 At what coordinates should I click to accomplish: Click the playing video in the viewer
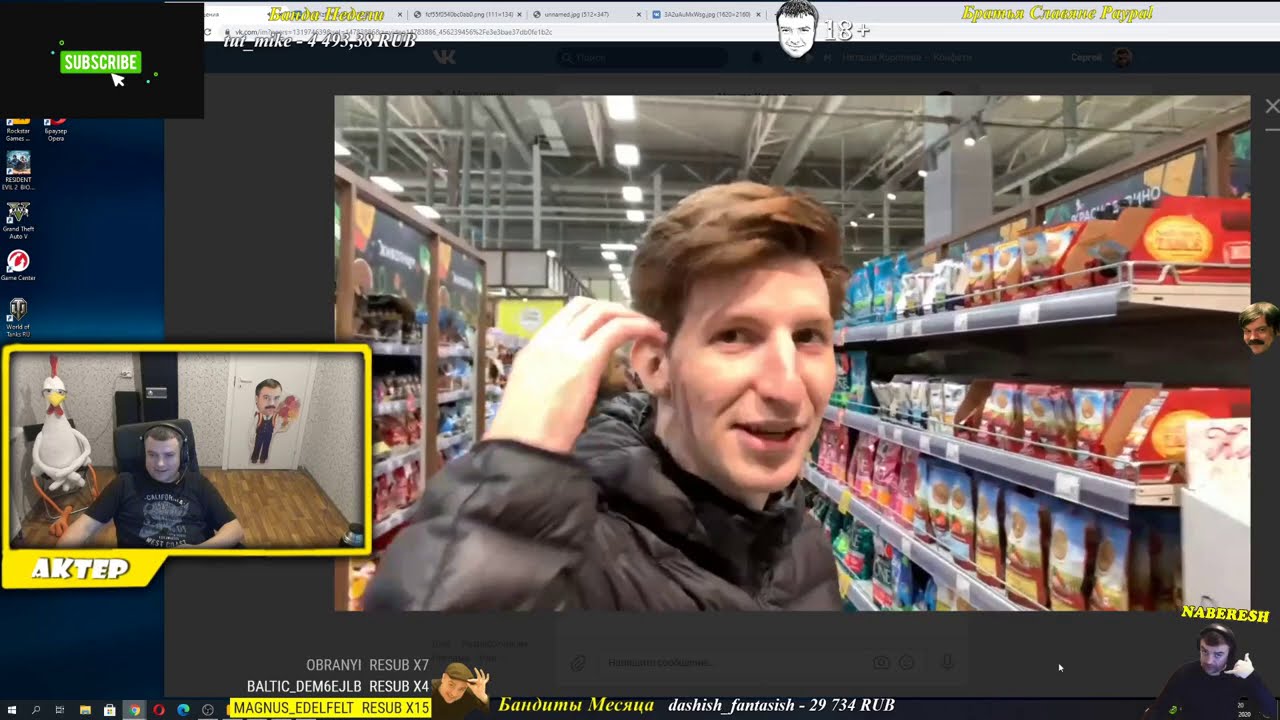click(792, 353)
